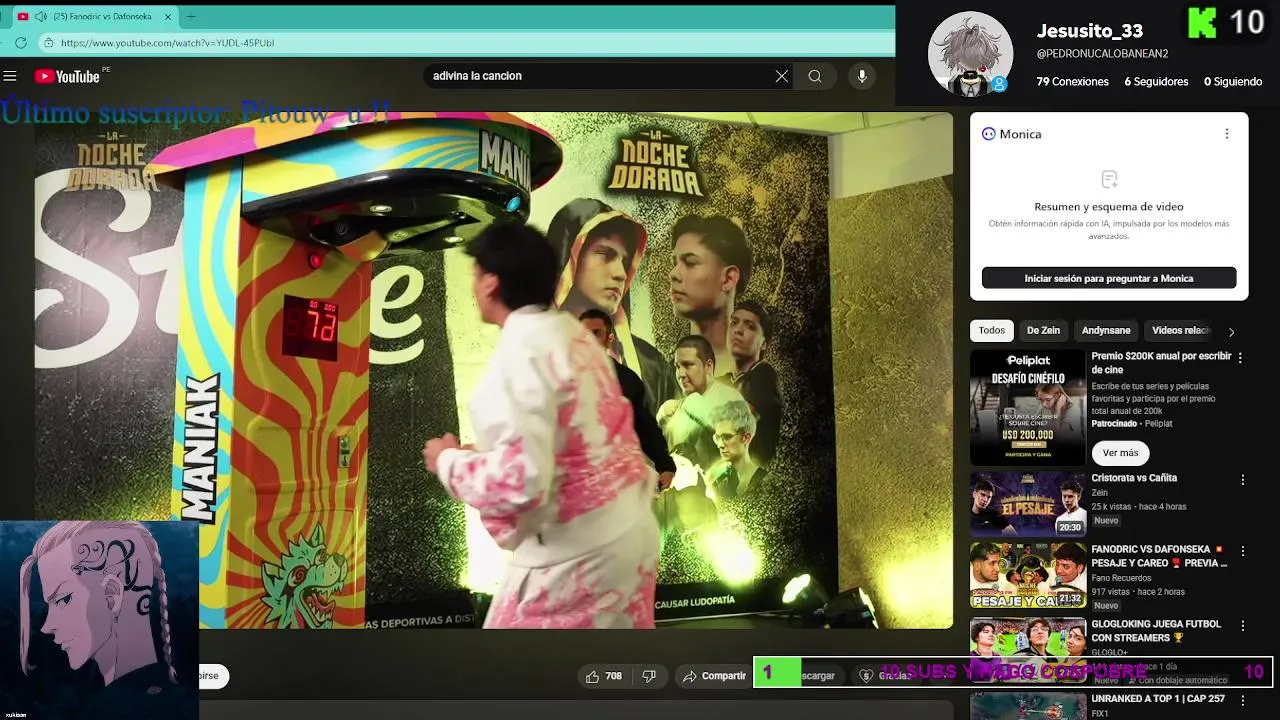Click the Zein channel name
This screenshot has width=1280, height=720.
[x=1100, y=493]
